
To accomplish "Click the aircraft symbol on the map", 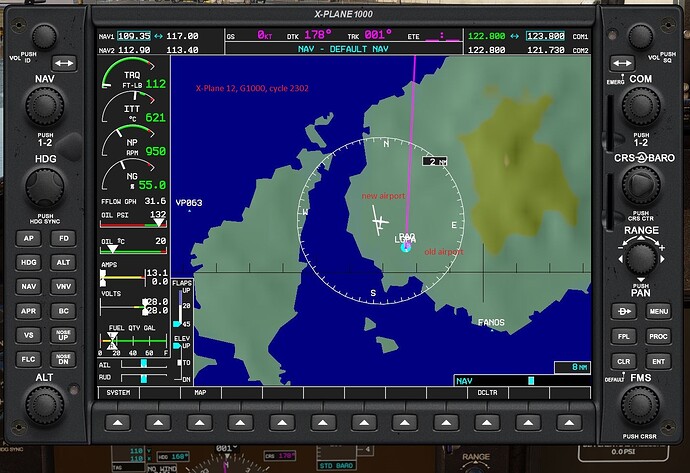I will (379, 220).
